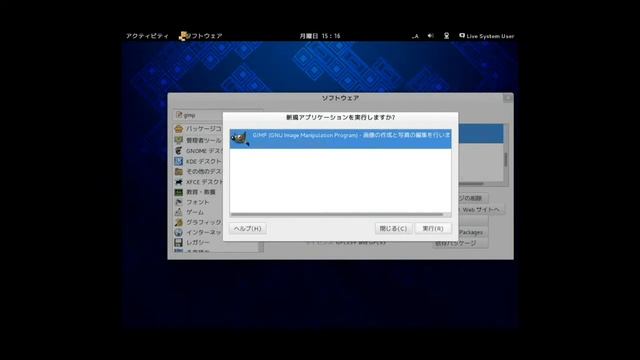640x360 pixels.
Task: Click the Web サイトへ button in Software window
Action: pyautogui.click(x=482, y=210)
